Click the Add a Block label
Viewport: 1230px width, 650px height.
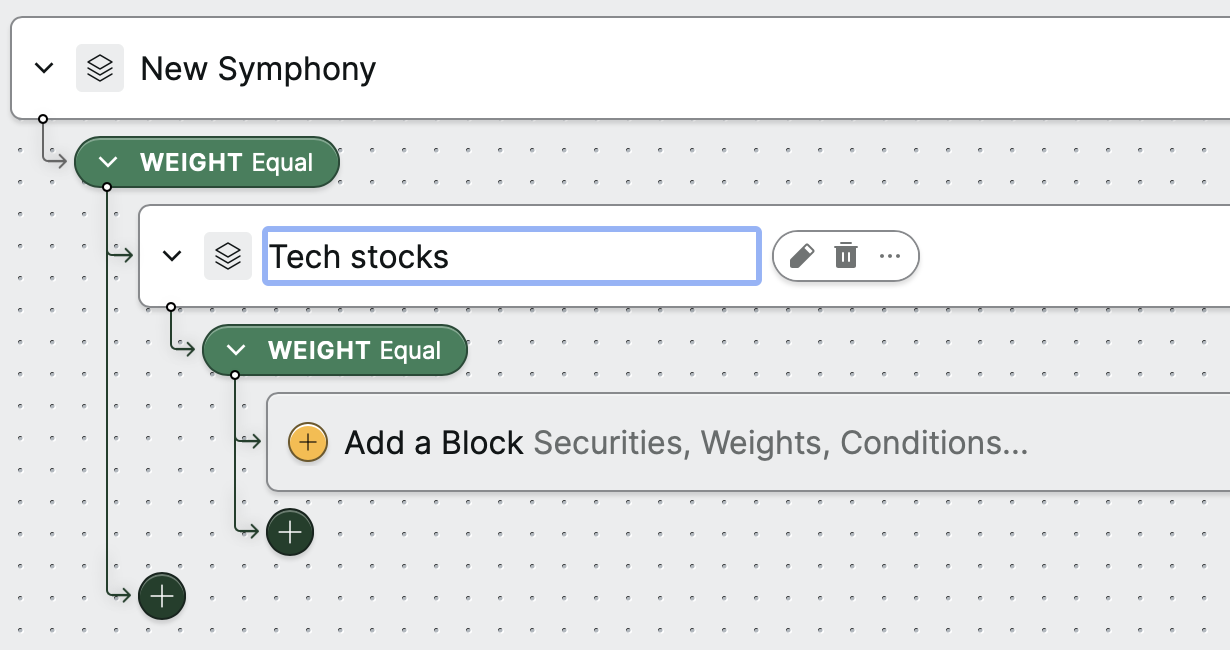pos(434,442)
